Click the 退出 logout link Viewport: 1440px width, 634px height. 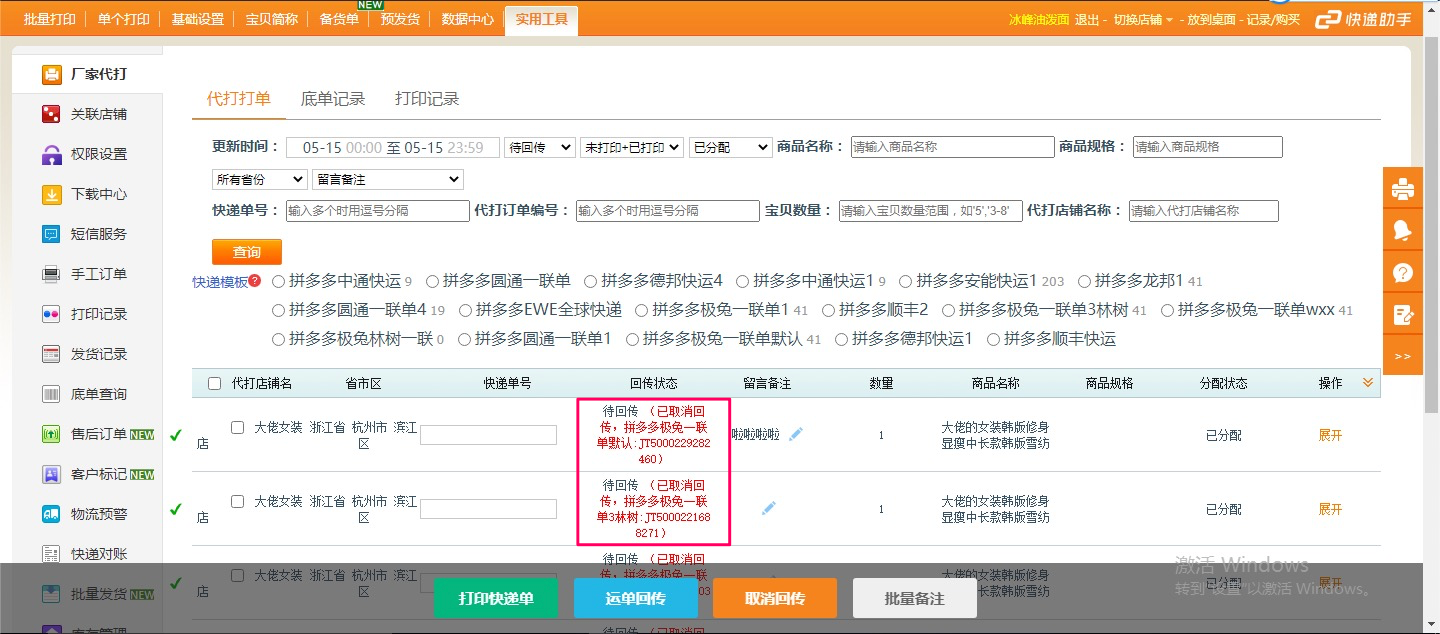click(1086, 20)
